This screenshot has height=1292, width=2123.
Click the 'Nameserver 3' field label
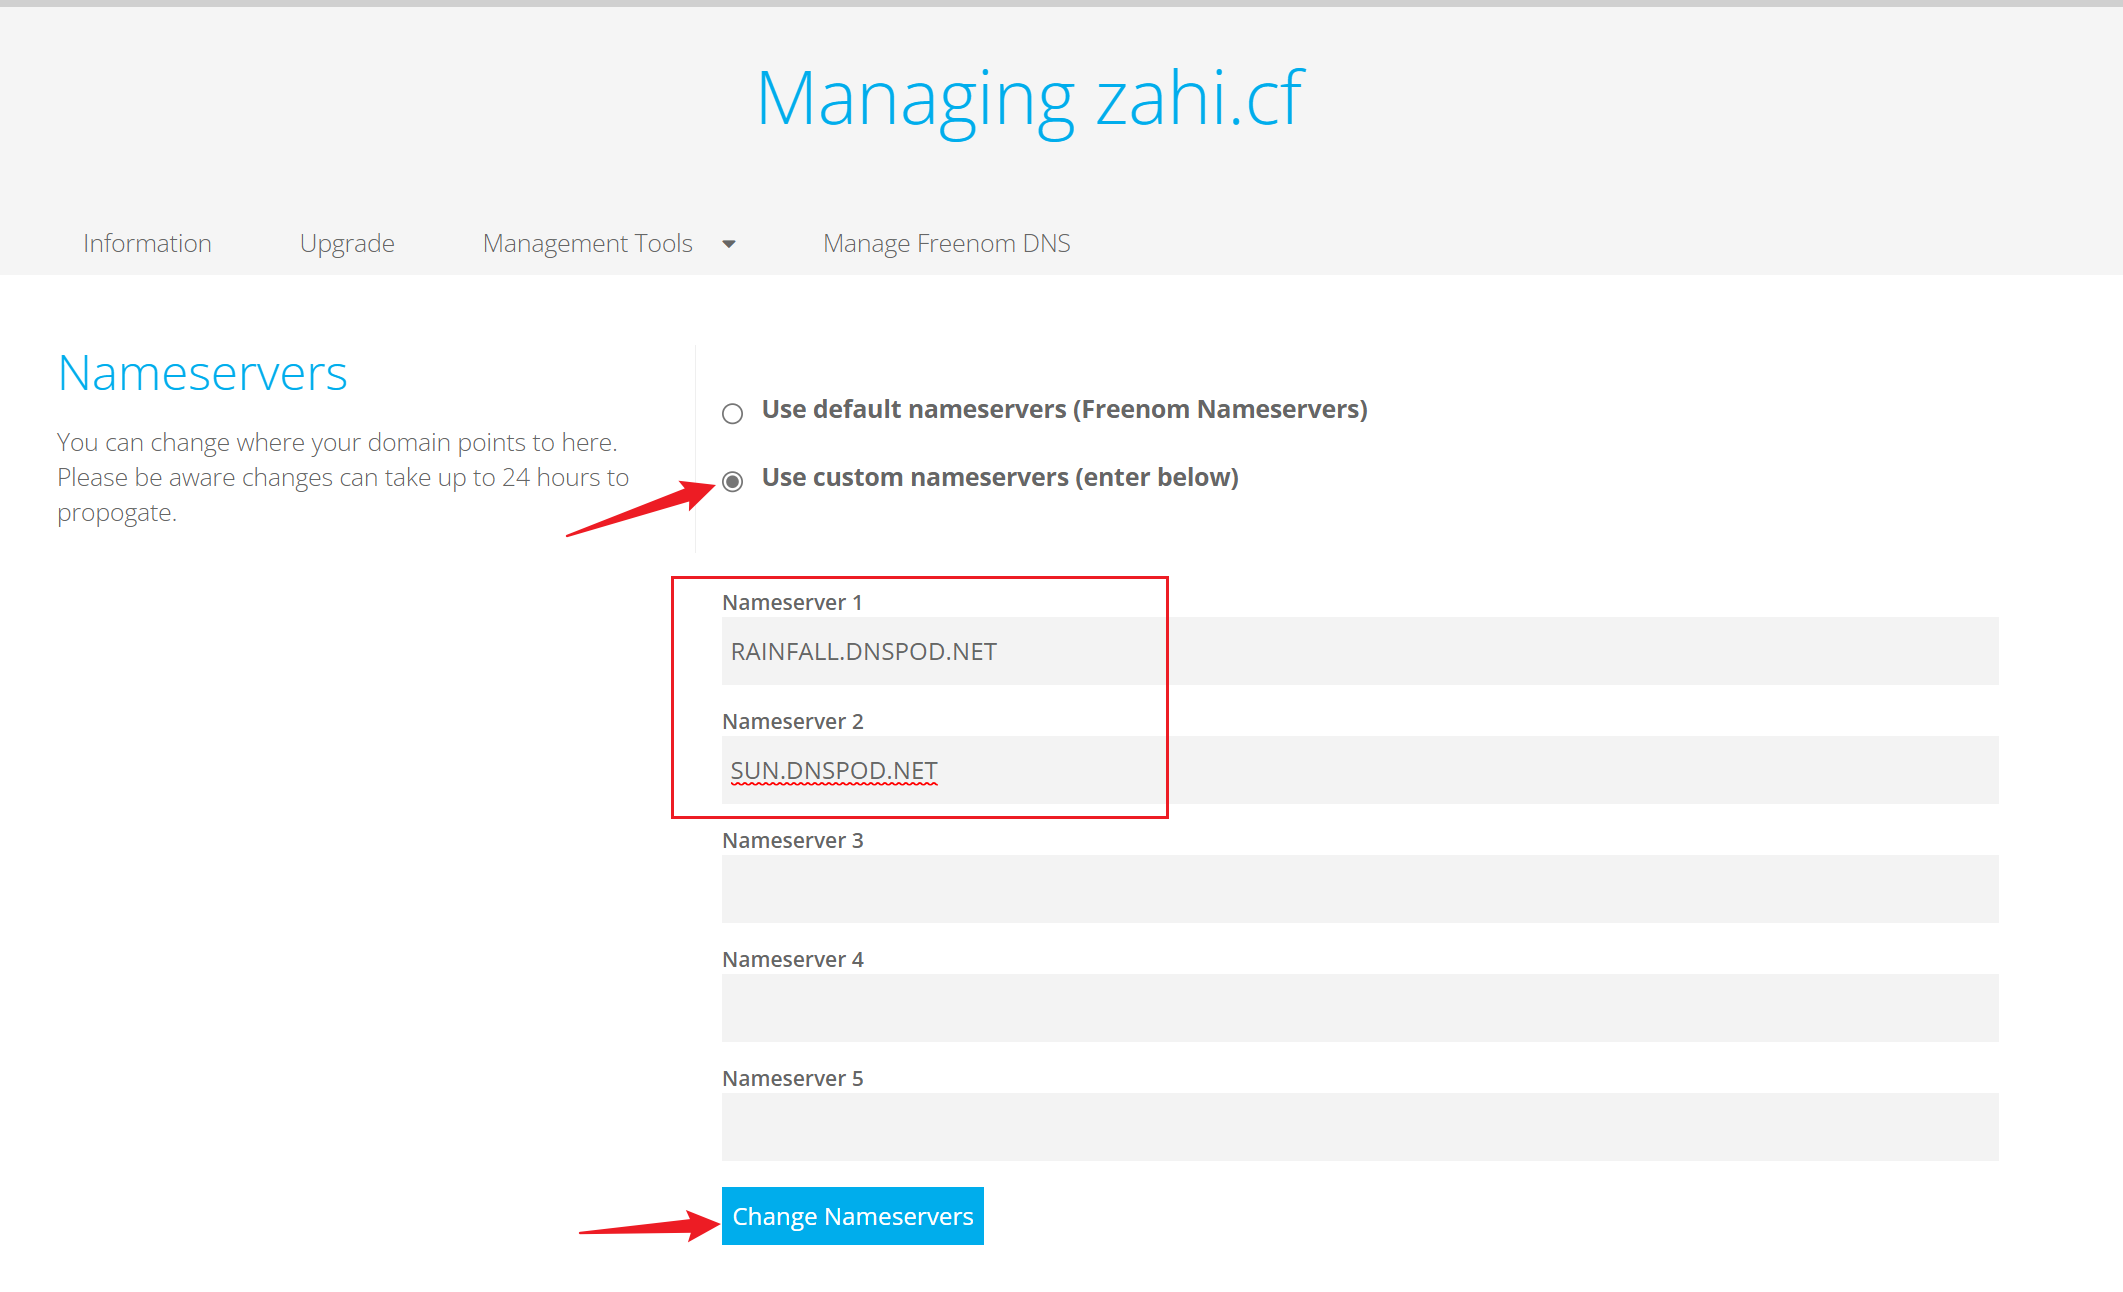[792, 840]
